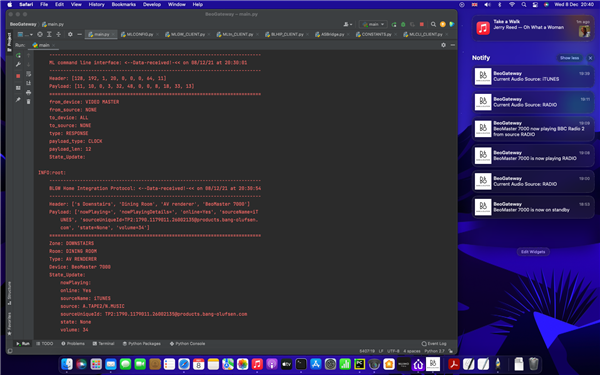Viewport: 600px width, 375px height.
Task: Clear Notify notifications with X button
Action: (x=590, y=58)
